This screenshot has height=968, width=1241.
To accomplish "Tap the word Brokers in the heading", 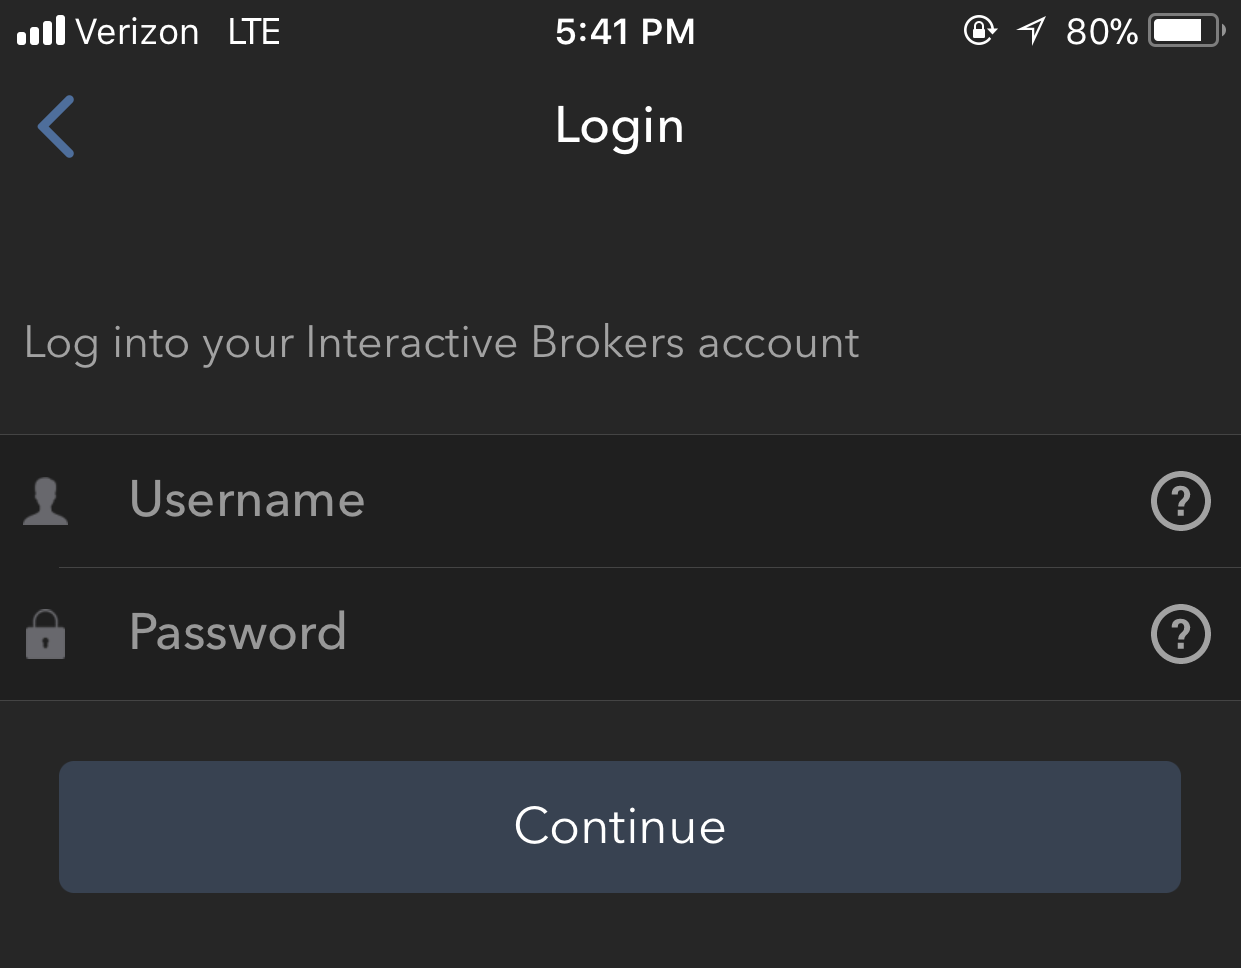I will (608, 342).
